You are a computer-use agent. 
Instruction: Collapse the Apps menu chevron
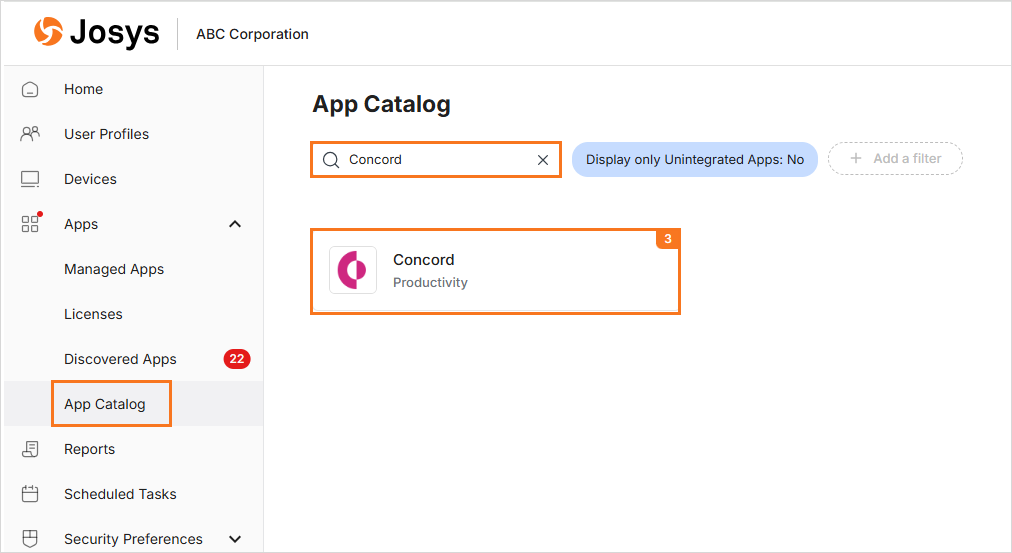(235, 224)
